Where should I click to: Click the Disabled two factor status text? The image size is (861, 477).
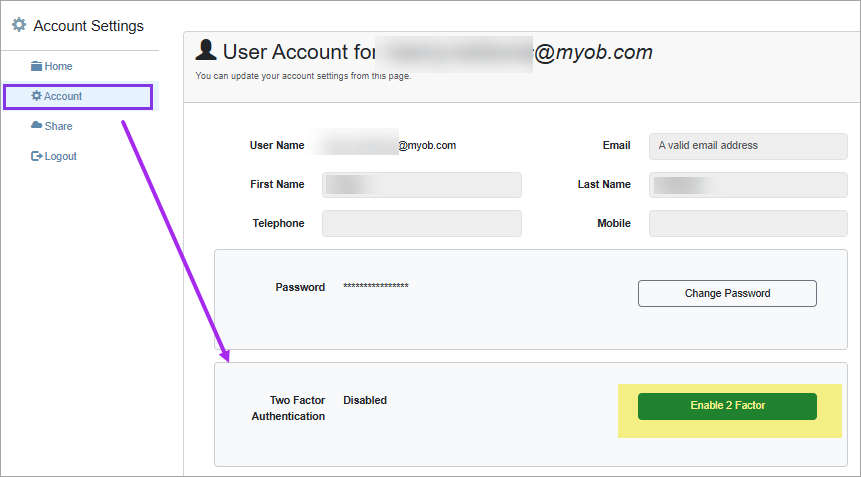pyautogui.click(x=365, y=400)
